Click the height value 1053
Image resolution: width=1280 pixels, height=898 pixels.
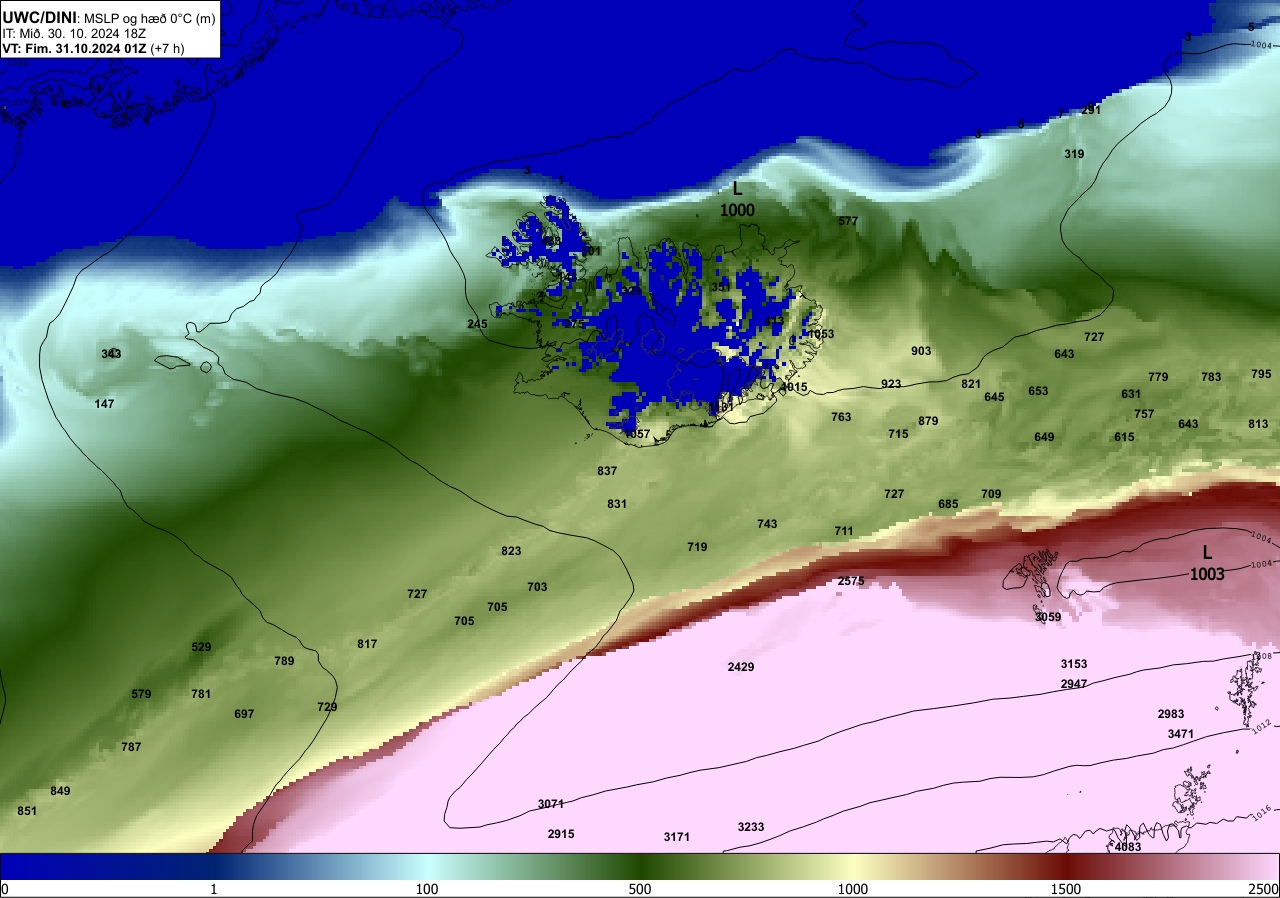pyautogui.click(x=820, y=334)
